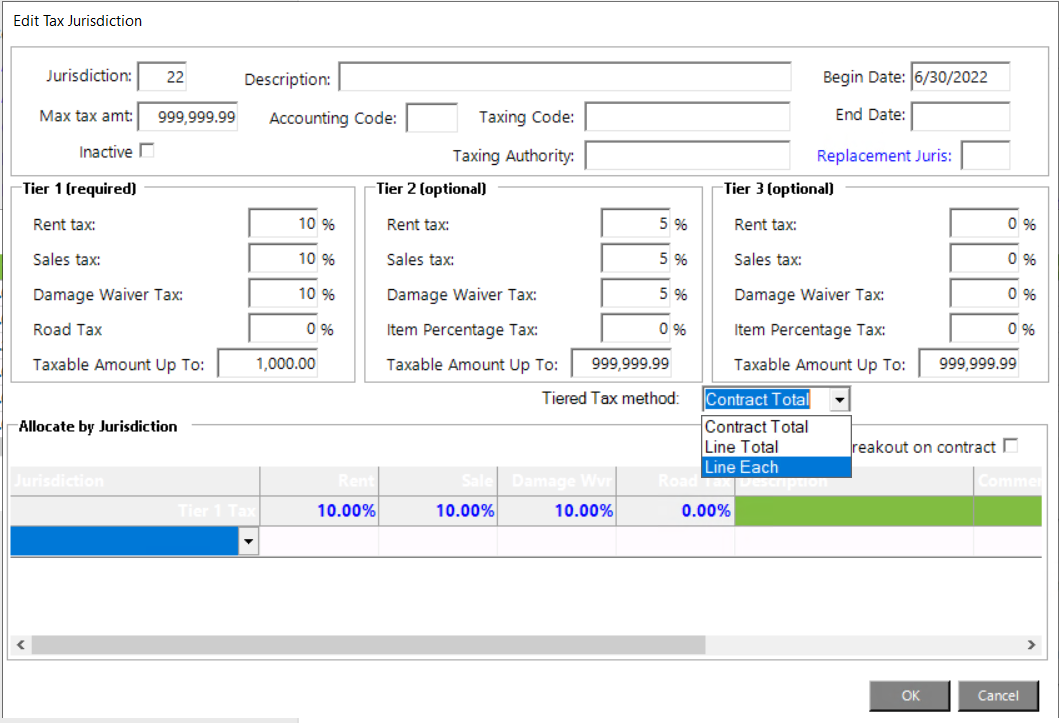Click the Tier 2 Sales tax field
Screen dimensions: 1059x723
tap(635, 259)
